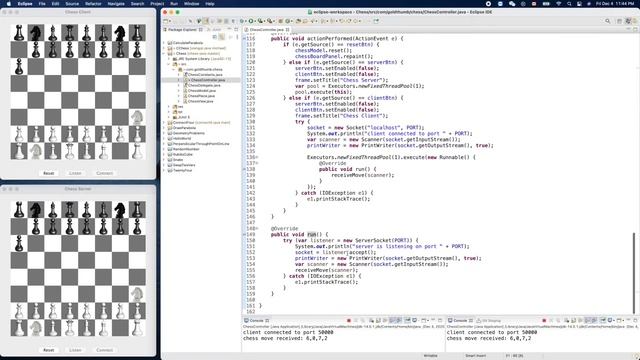Collapse the Chess project tree node
640x360 pixels.
164,53
